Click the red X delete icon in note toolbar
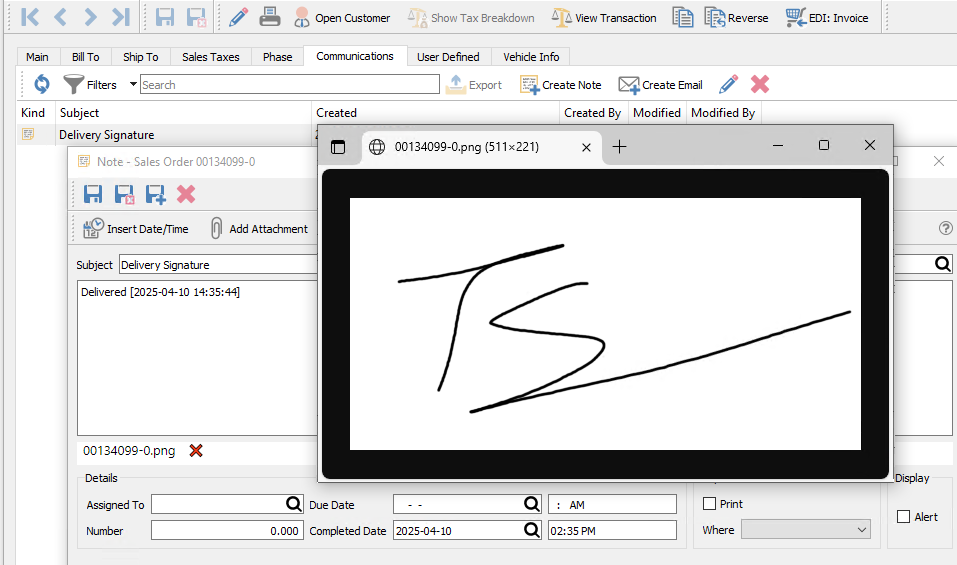The image size is (957, 565). tap(186, 194)
